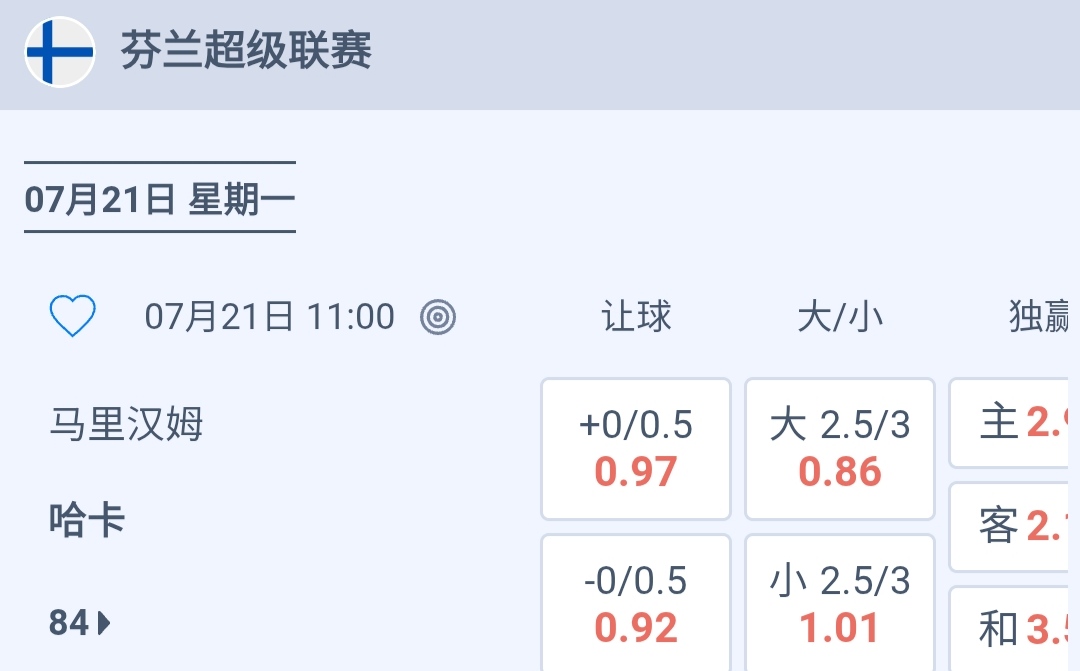Viewport: 1080px width, 671px height.
Task: Tap the 让球 column header
Action: [x=637, y=317]
